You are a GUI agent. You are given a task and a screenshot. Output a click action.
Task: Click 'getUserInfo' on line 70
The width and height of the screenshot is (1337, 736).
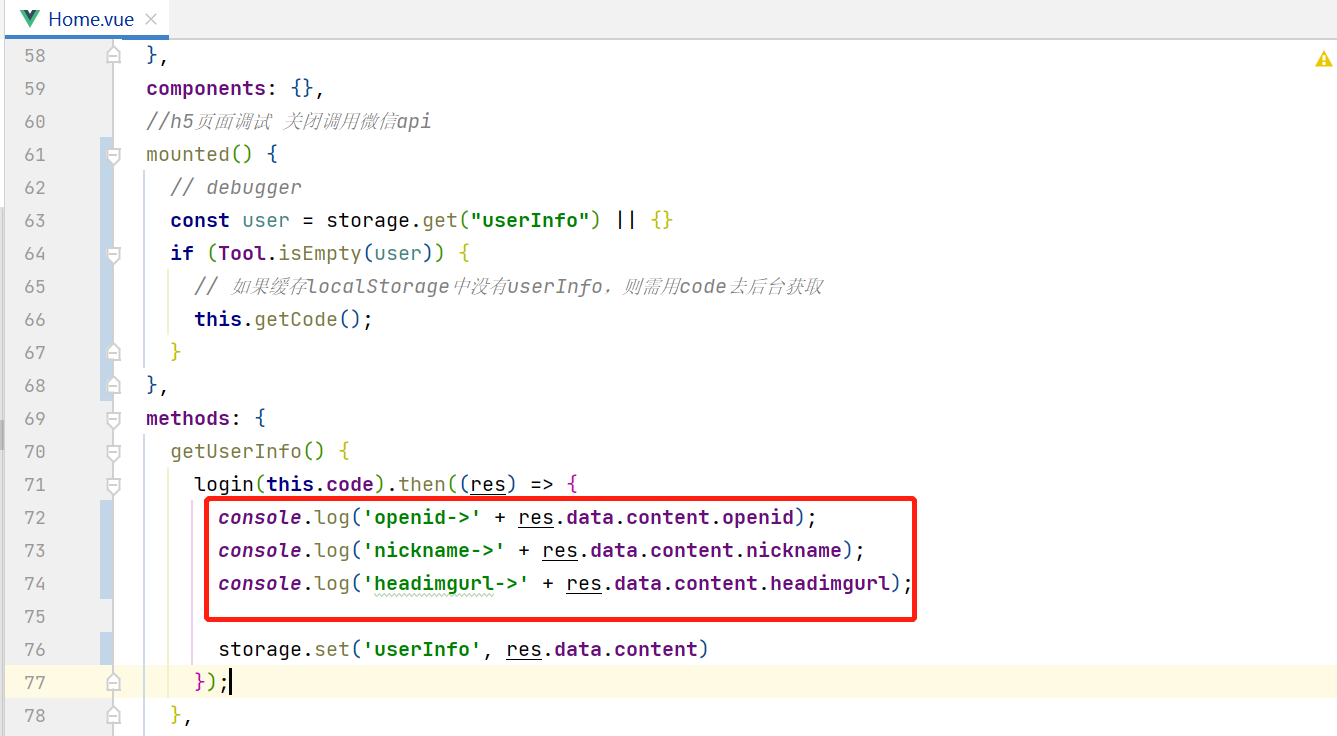point(236,452)
